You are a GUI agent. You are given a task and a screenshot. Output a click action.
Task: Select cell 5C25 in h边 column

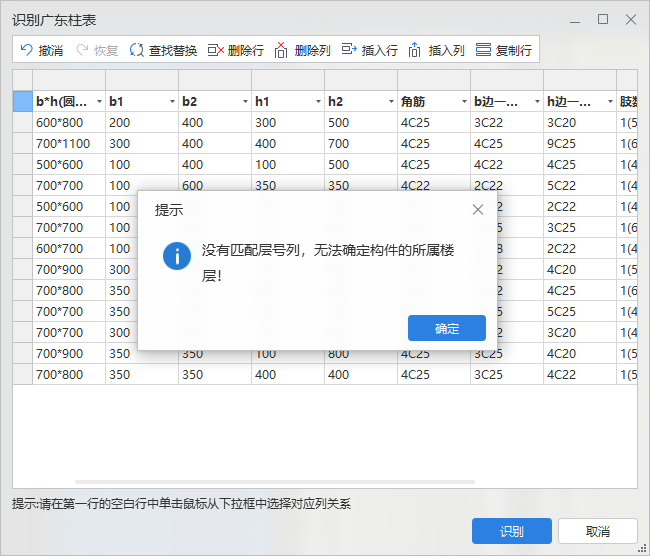click(x=580, y=311)
